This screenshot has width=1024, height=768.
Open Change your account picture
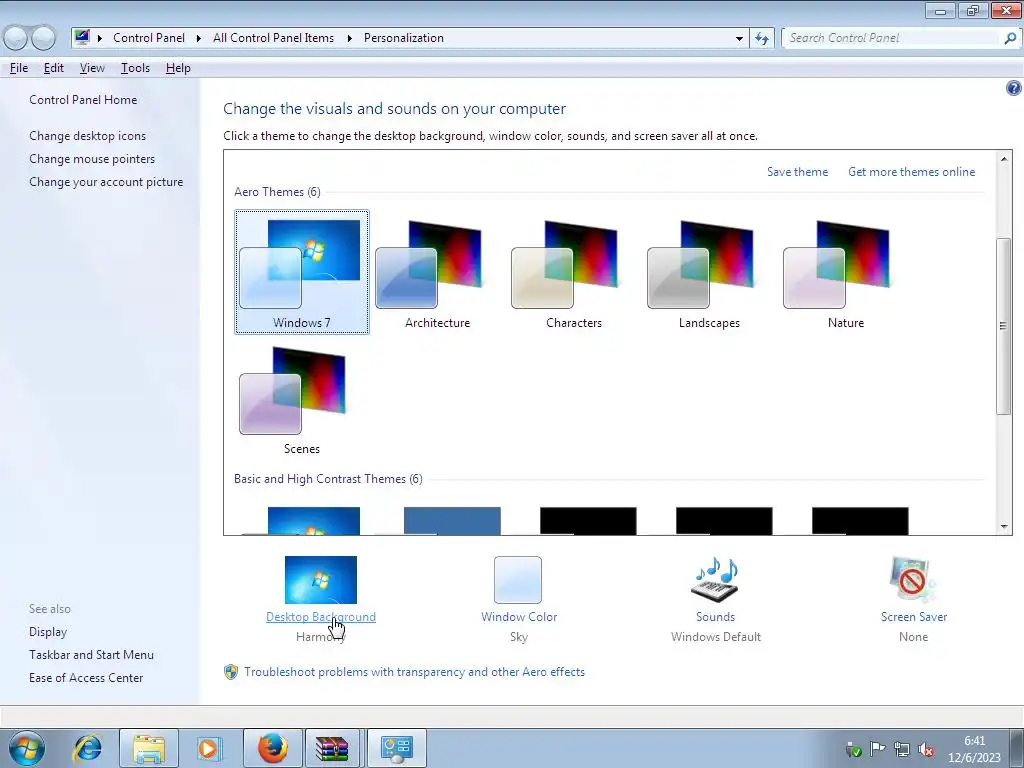click(x=106, y=182)
